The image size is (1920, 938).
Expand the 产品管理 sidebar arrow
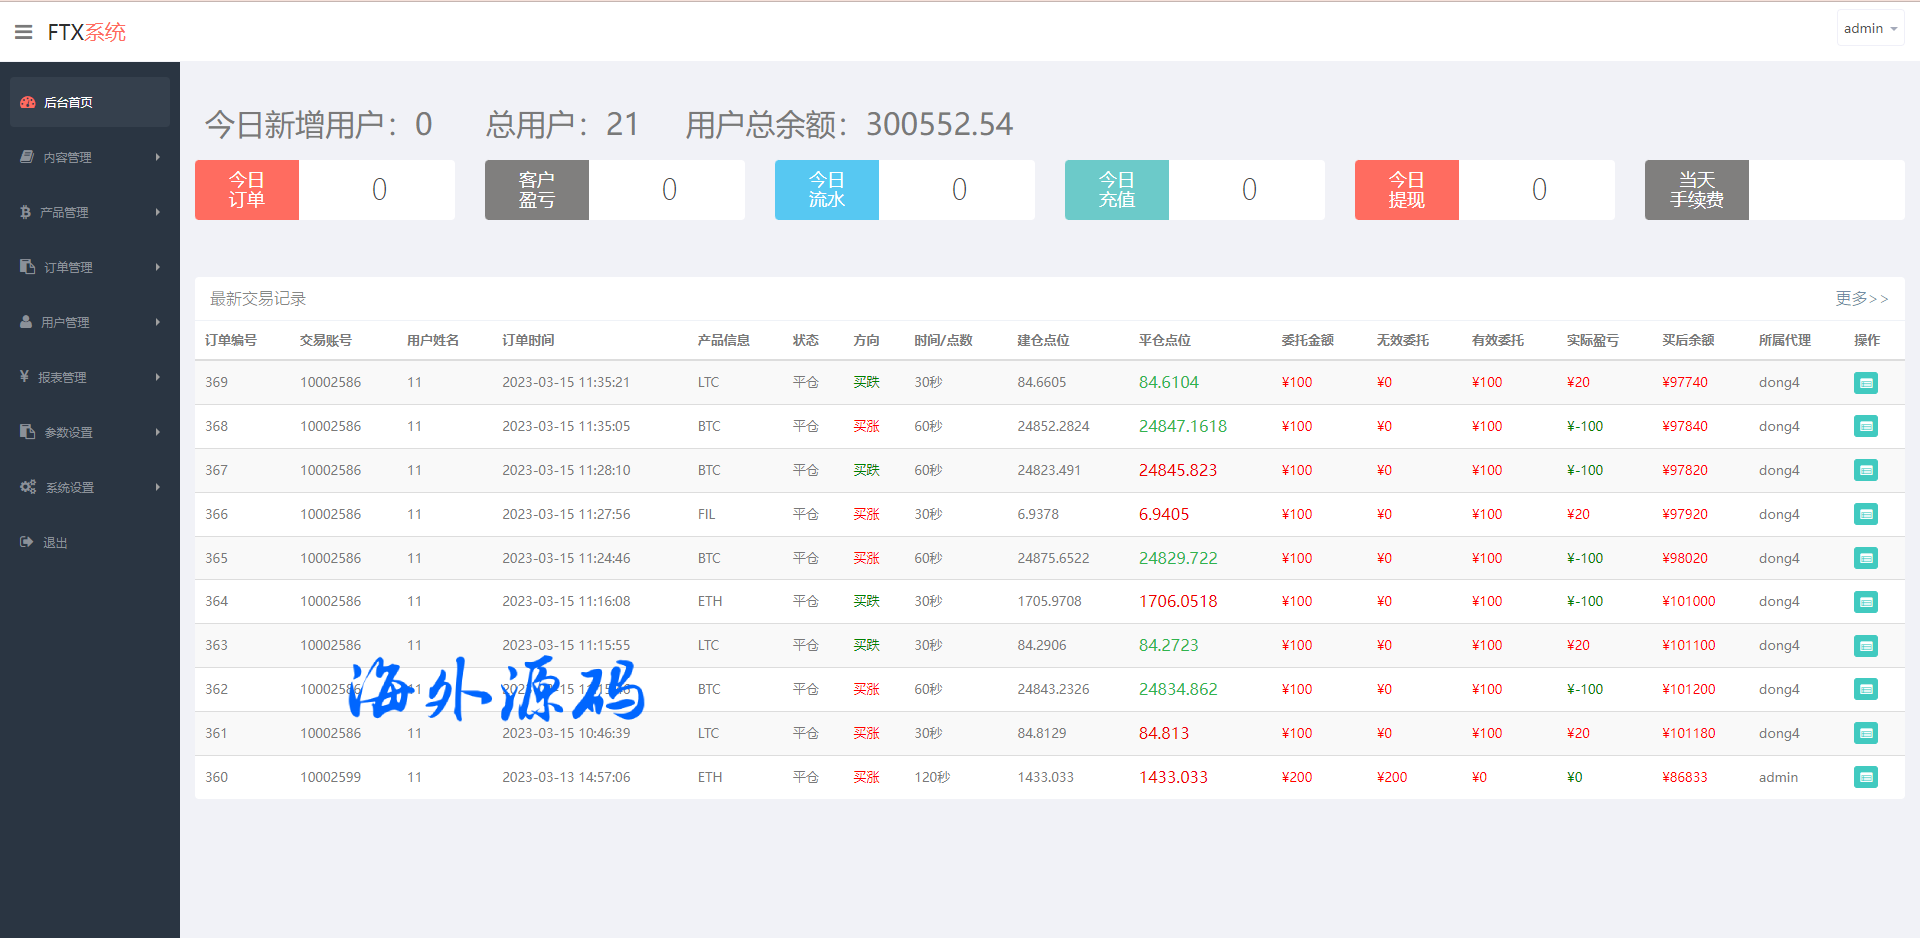point(158,212)
